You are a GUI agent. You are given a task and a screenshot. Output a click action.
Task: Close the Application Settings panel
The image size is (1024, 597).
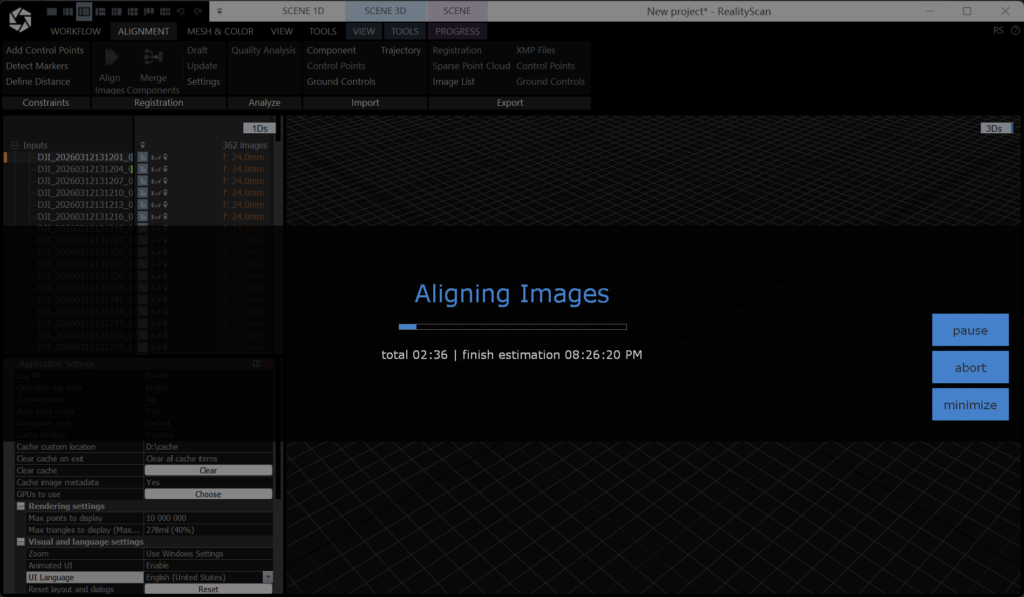[x=269, y=364]
